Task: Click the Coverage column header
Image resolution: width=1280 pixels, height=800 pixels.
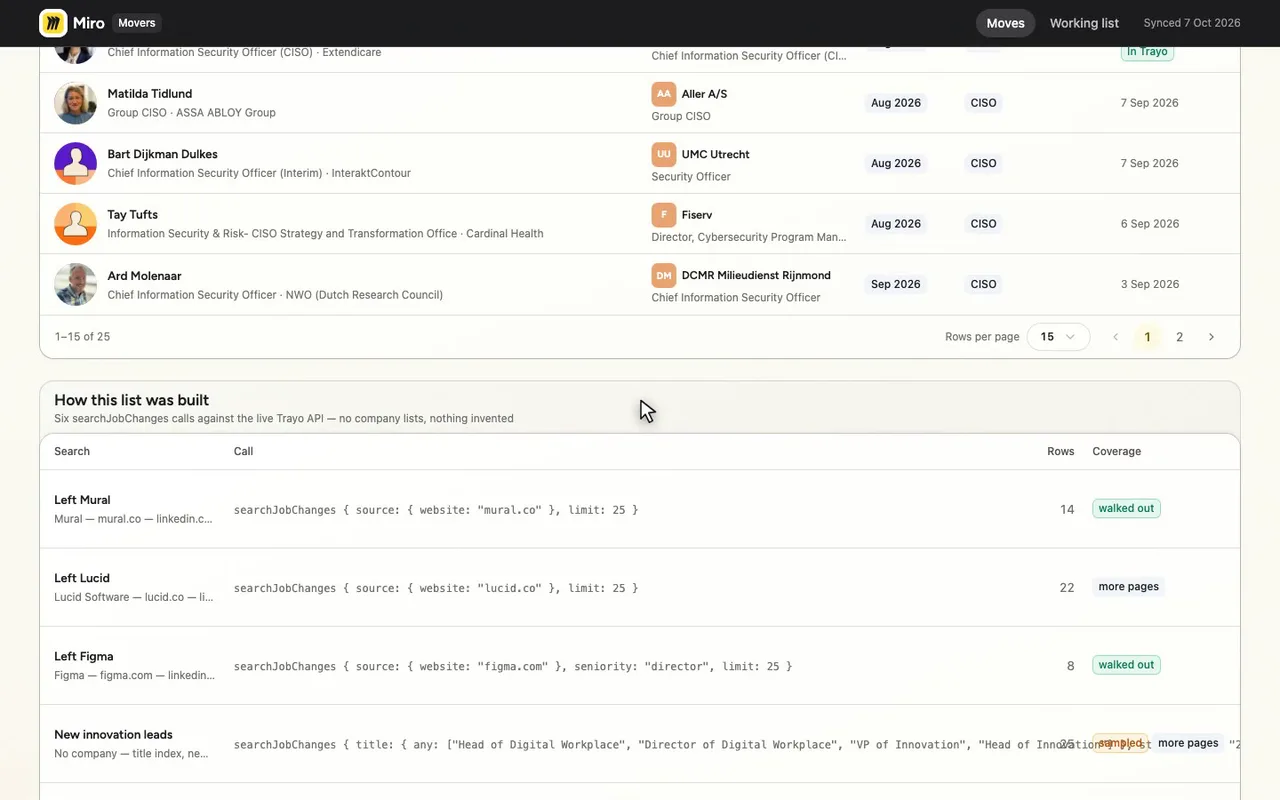Action: pyautogui.click(x=1116, y=452)
